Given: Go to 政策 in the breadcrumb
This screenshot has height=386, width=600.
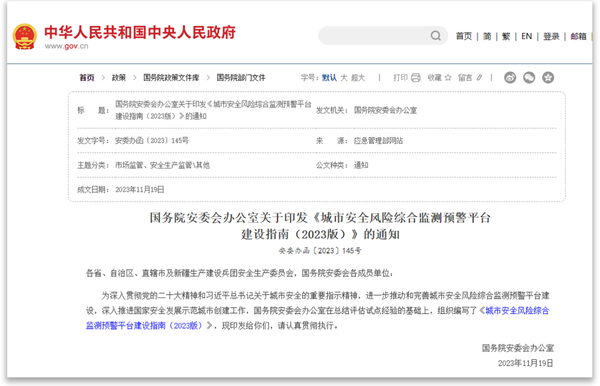Looking at the screenshot, I should point(119,78).
